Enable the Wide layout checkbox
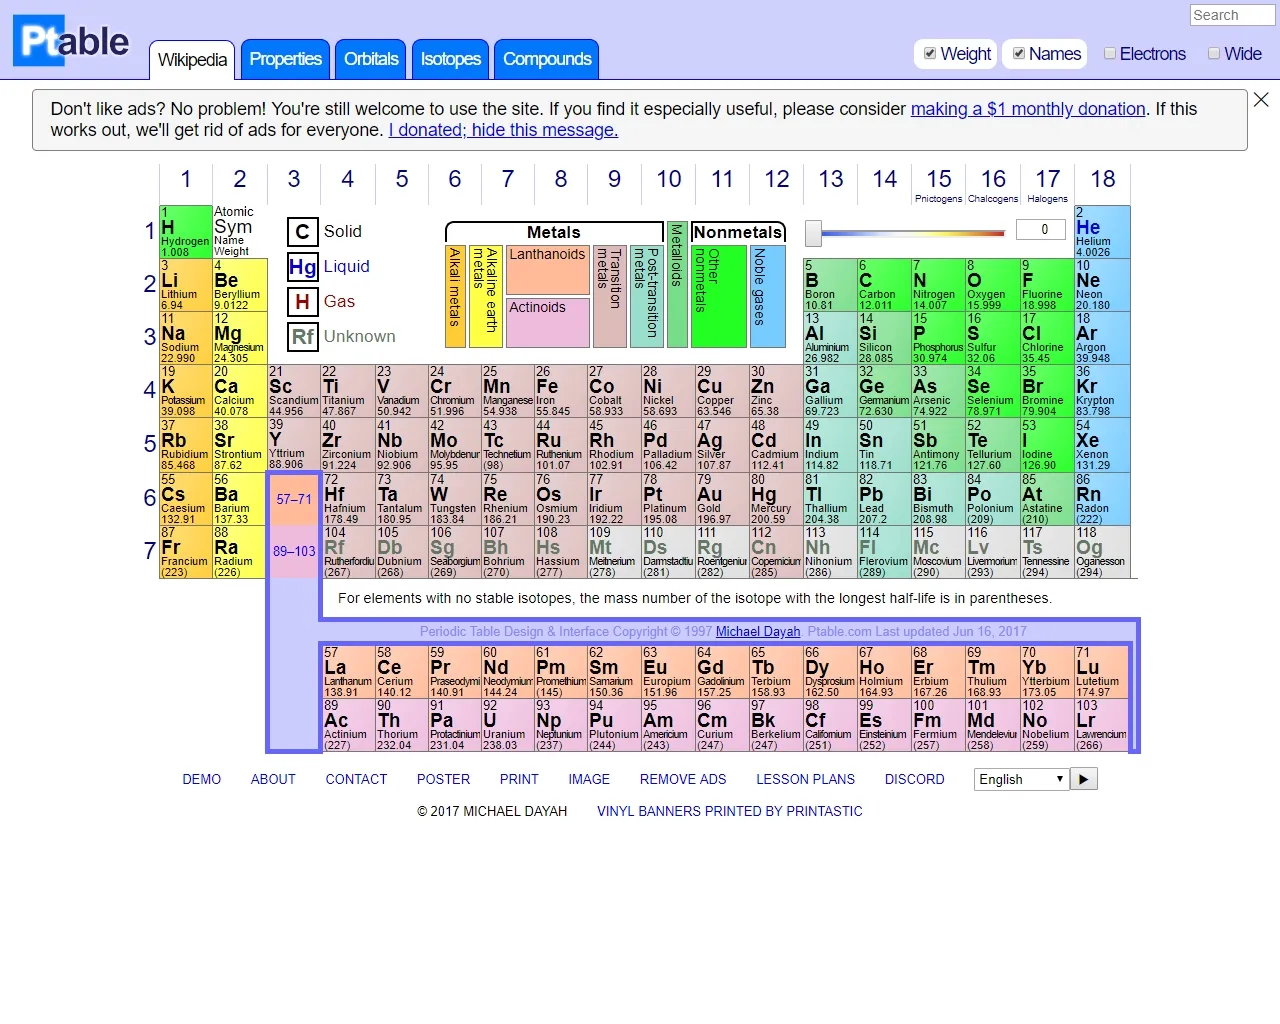The width and height of the screenshot is (1280, 1024). coord(1214,54)
